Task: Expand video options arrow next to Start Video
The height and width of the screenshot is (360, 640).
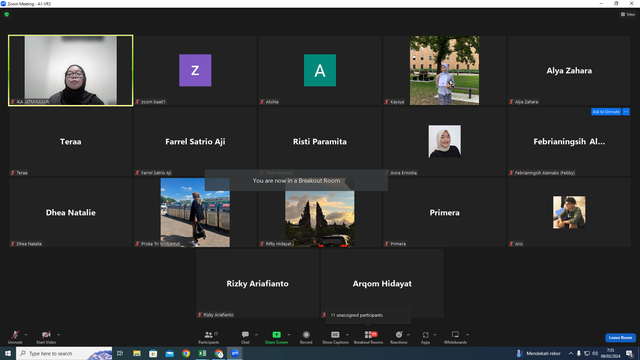Action: 58,335
